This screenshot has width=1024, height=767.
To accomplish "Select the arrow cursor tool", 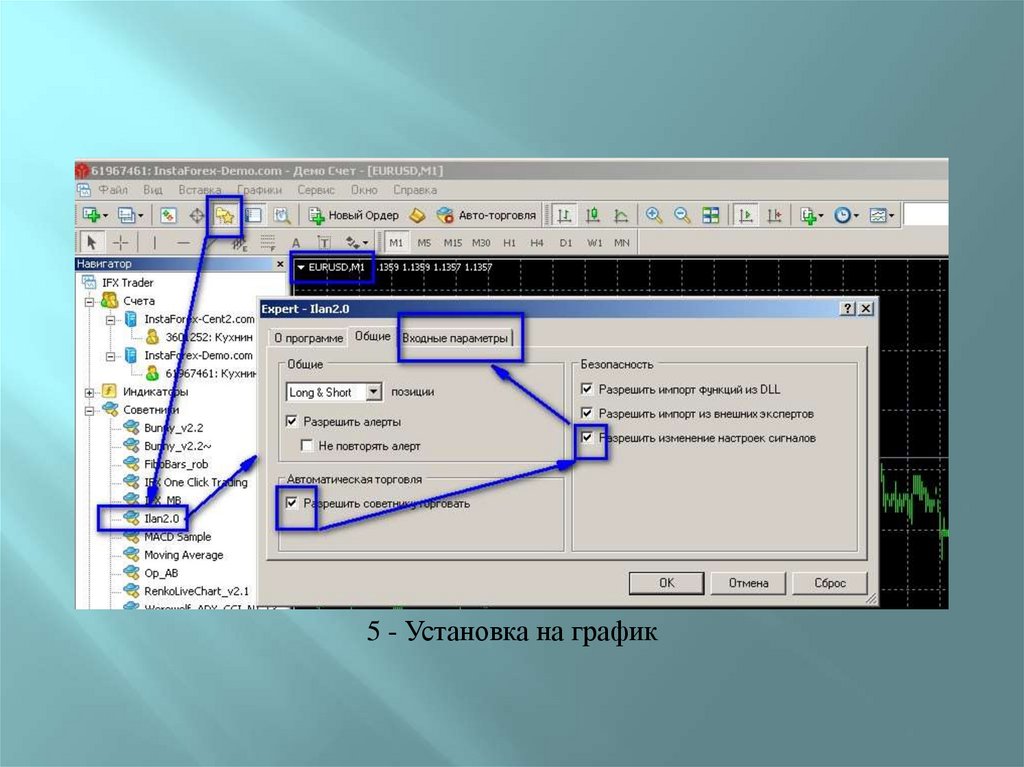I will tap(91, 243).
